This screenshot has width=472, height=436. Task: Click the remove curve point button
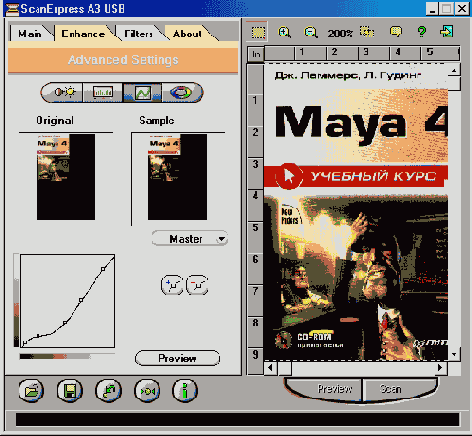coord(197,285)
